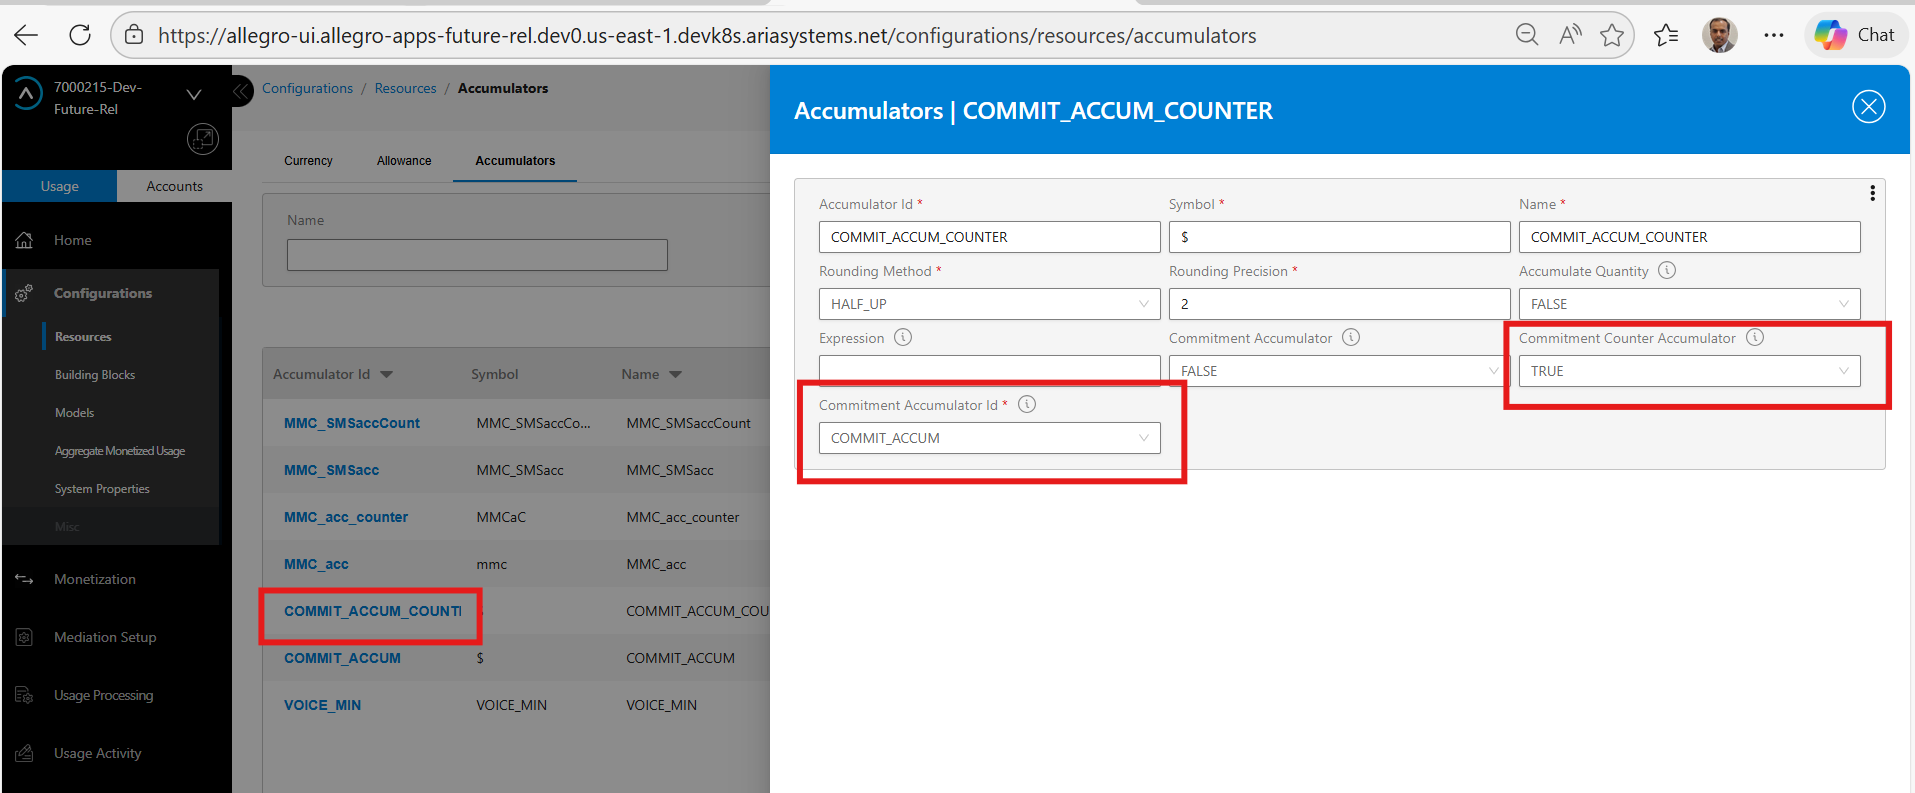Open Models menu item
The width and height of the screenshot is (1915, 793).
pyautogui.click(x=75, y=413)
